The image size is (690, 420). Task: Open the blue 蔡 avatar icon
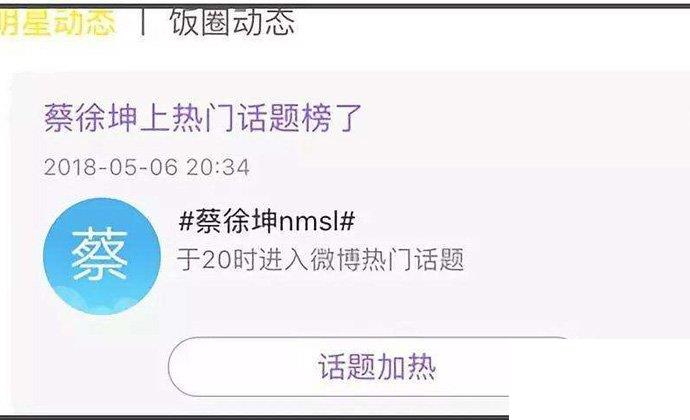pos(102,256)
